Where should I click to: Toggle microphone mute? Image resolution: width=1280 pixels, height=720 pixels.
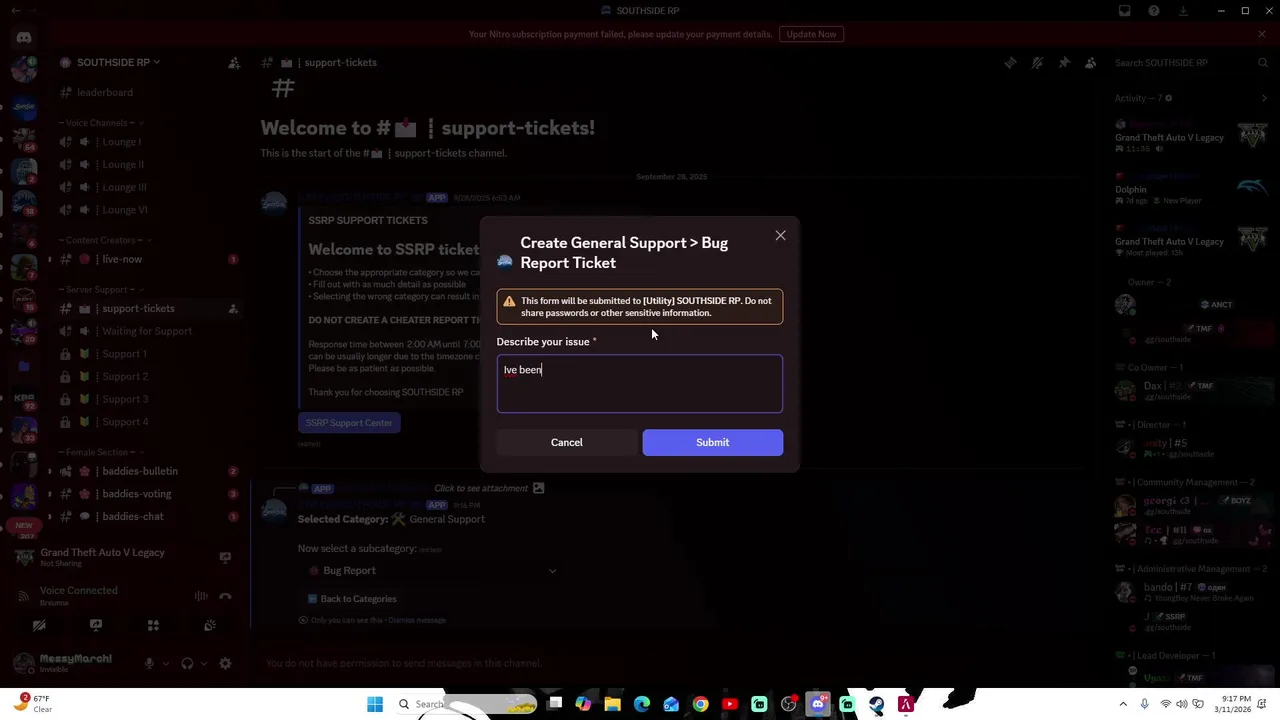point(149,663)
